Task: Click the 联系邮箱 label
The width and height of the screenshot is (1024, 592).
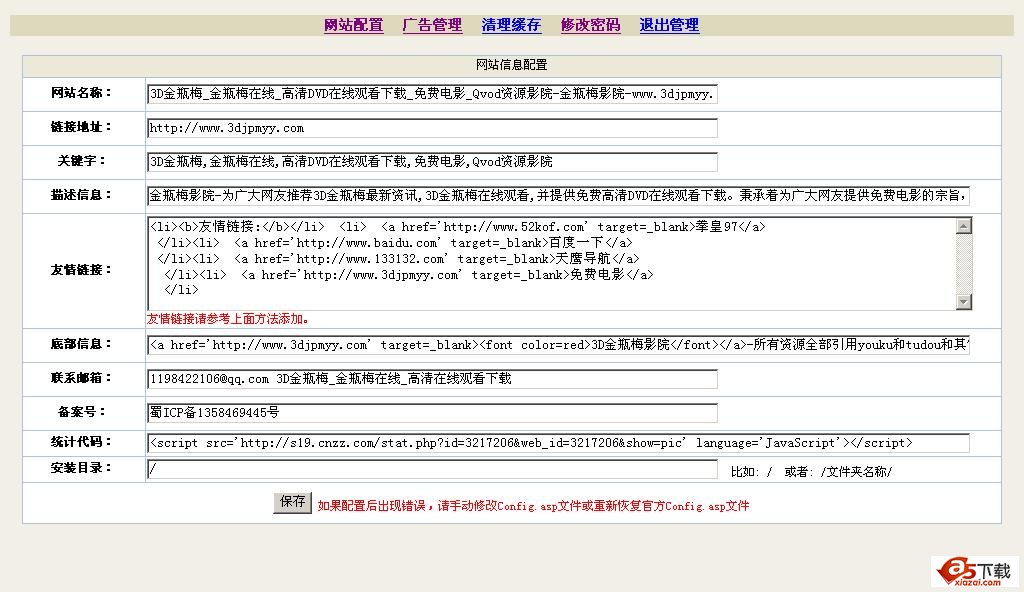Action: (x=81, y=378)
